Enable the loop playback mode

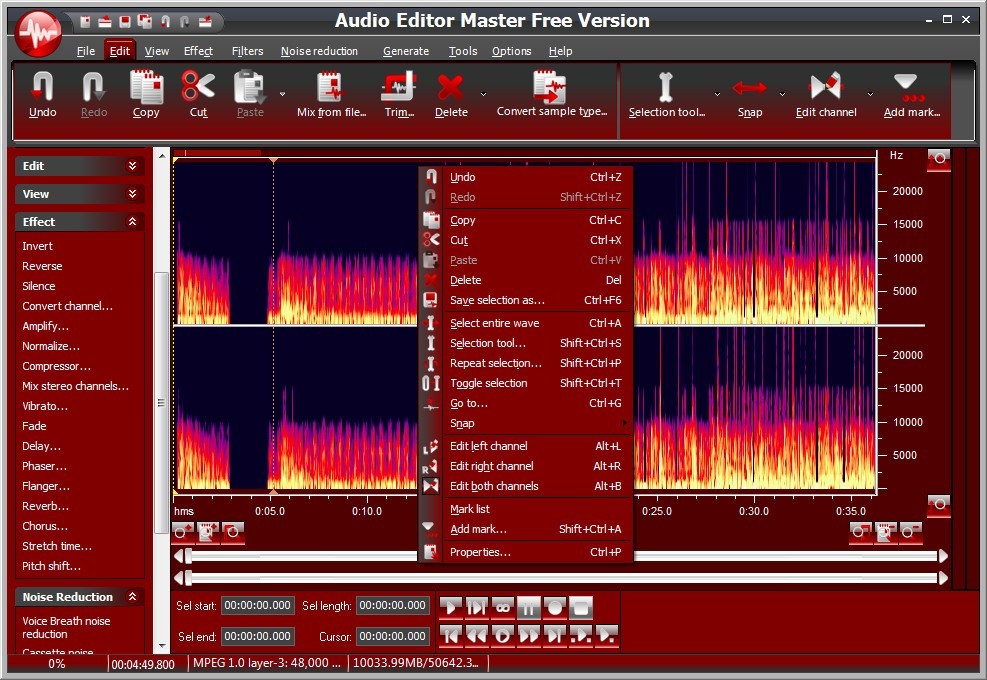coord(503,607)
